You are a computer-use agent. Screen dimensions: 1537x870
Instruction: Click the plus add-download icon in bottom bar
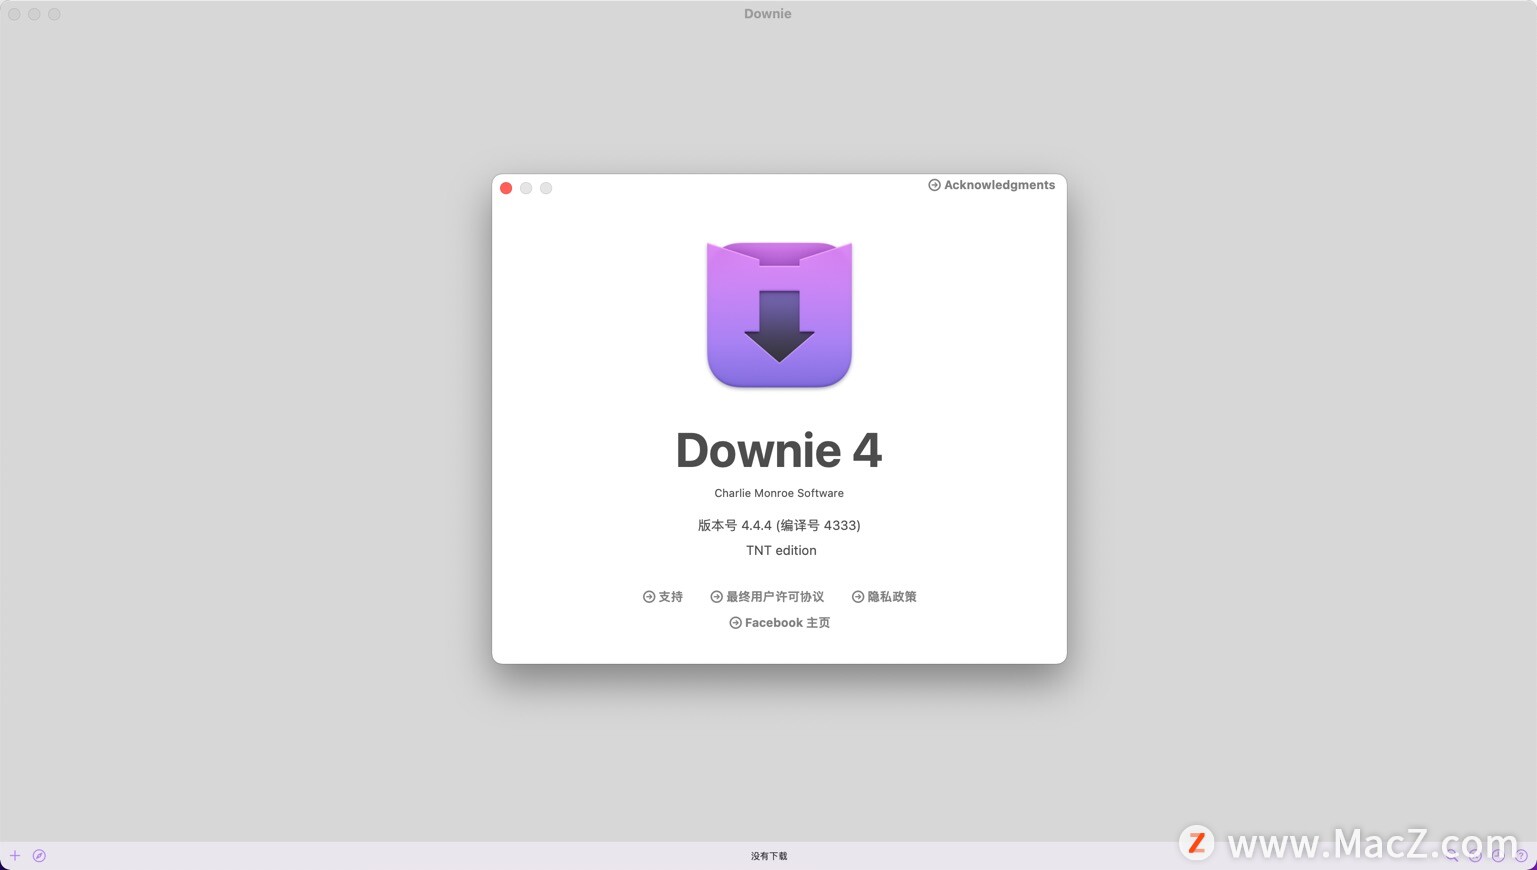click(x=15, y=856)
